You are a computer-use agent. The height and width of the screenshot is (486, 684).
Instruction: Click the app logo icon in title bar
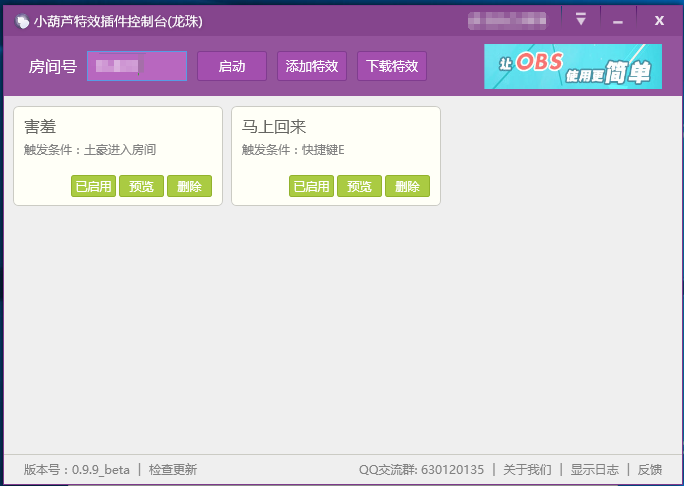22,21
